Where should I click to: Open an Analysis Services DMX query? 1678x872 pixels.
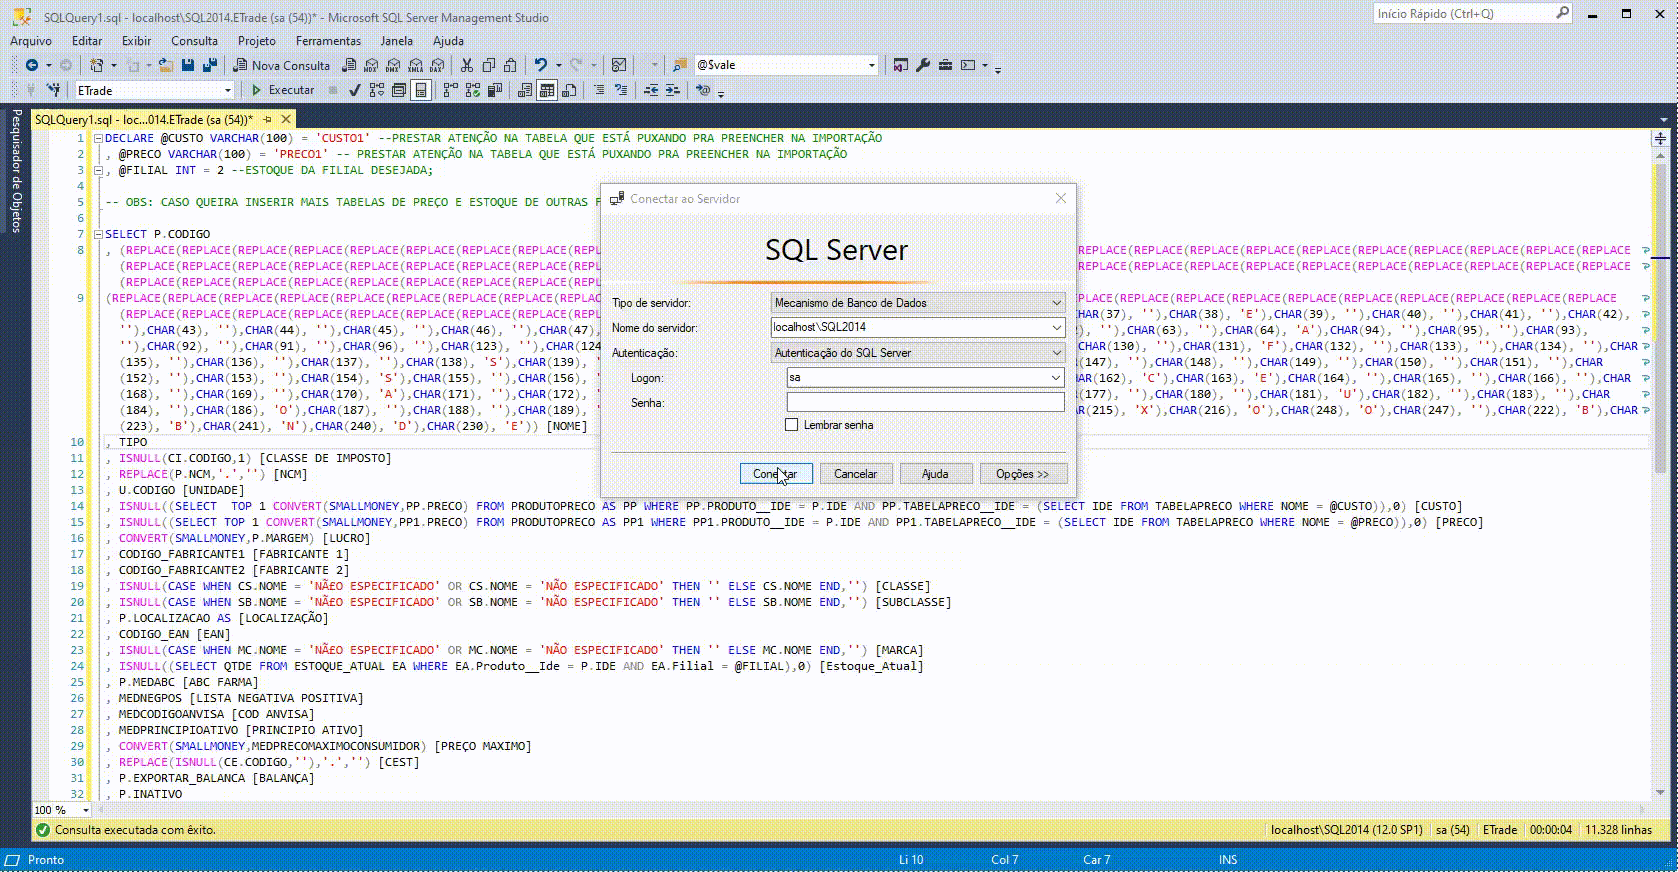tap(393, 65)
